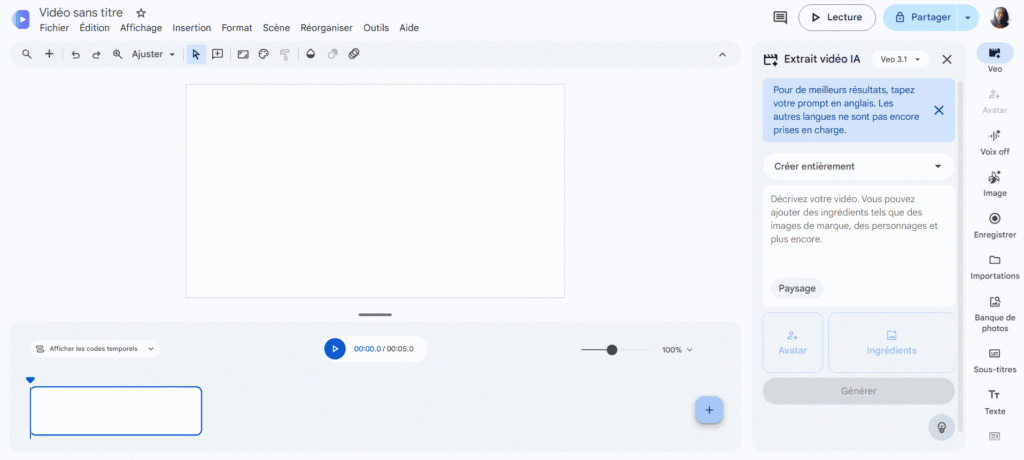Click the search menus magnifier icon
Screen dimensions: 1024x460
(27, 54)
